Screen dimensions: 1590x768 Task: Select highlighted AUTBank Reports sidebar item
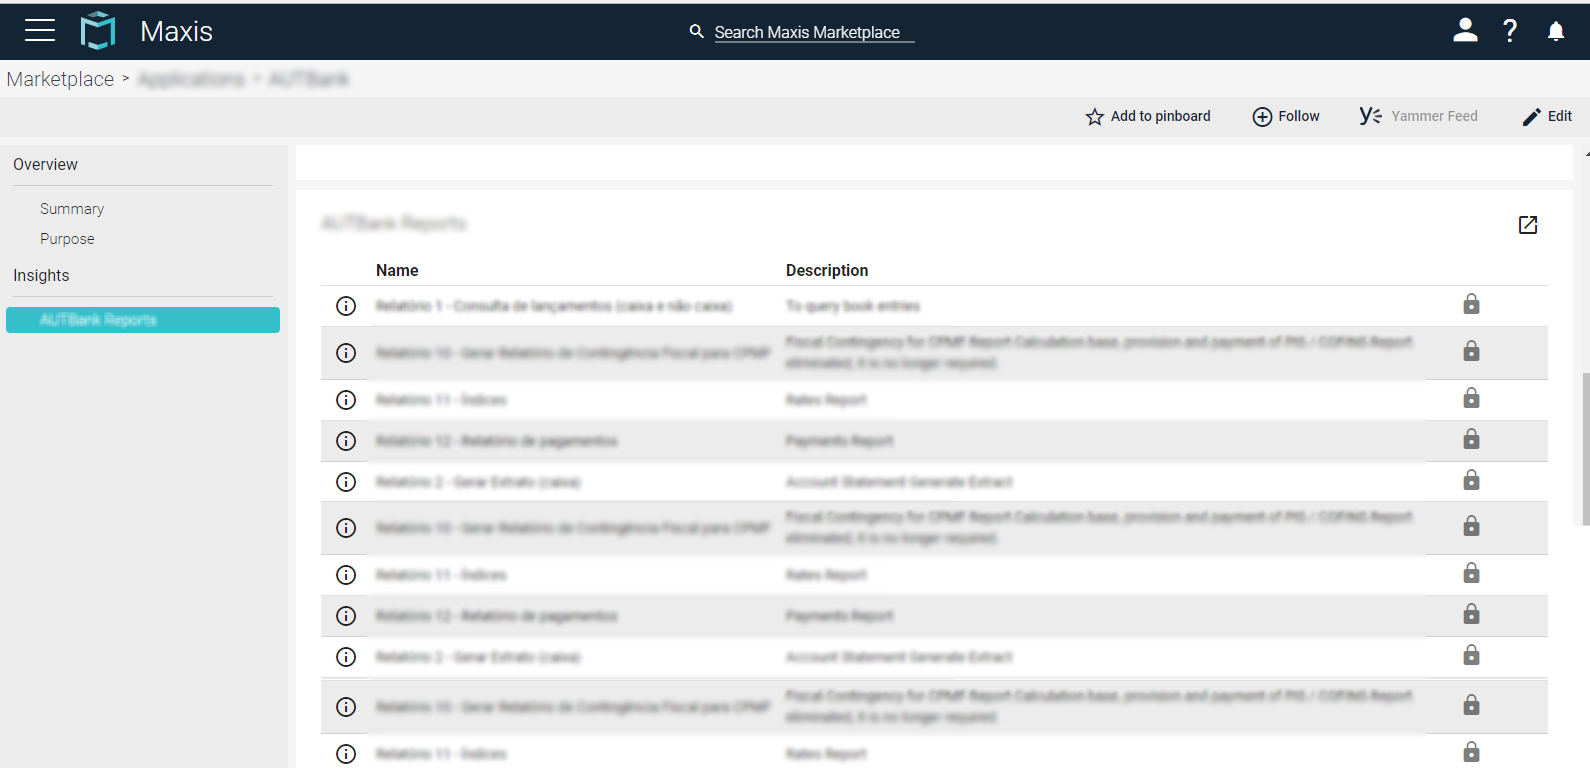point(143,320)
